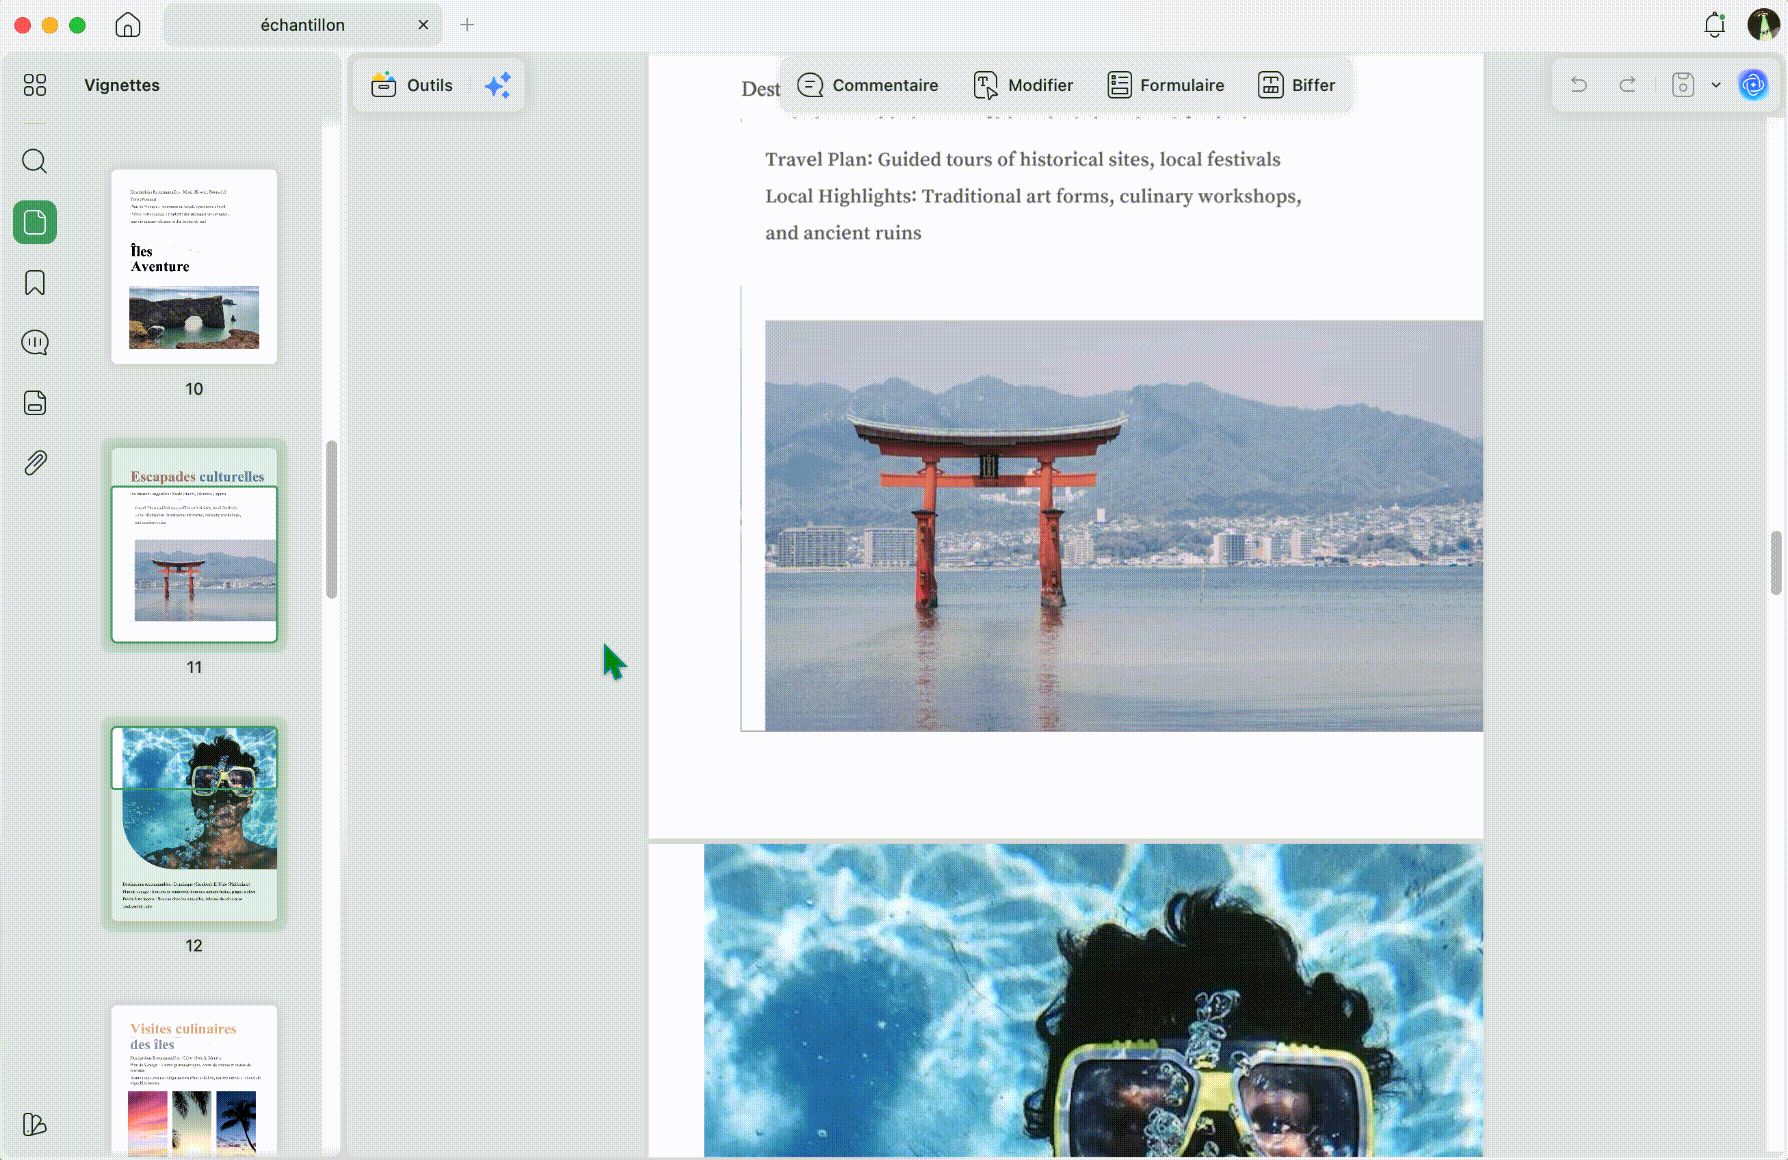This screenshot has width=1788, height=1160.
Task: Save the document
Action: pos(1684,85)
